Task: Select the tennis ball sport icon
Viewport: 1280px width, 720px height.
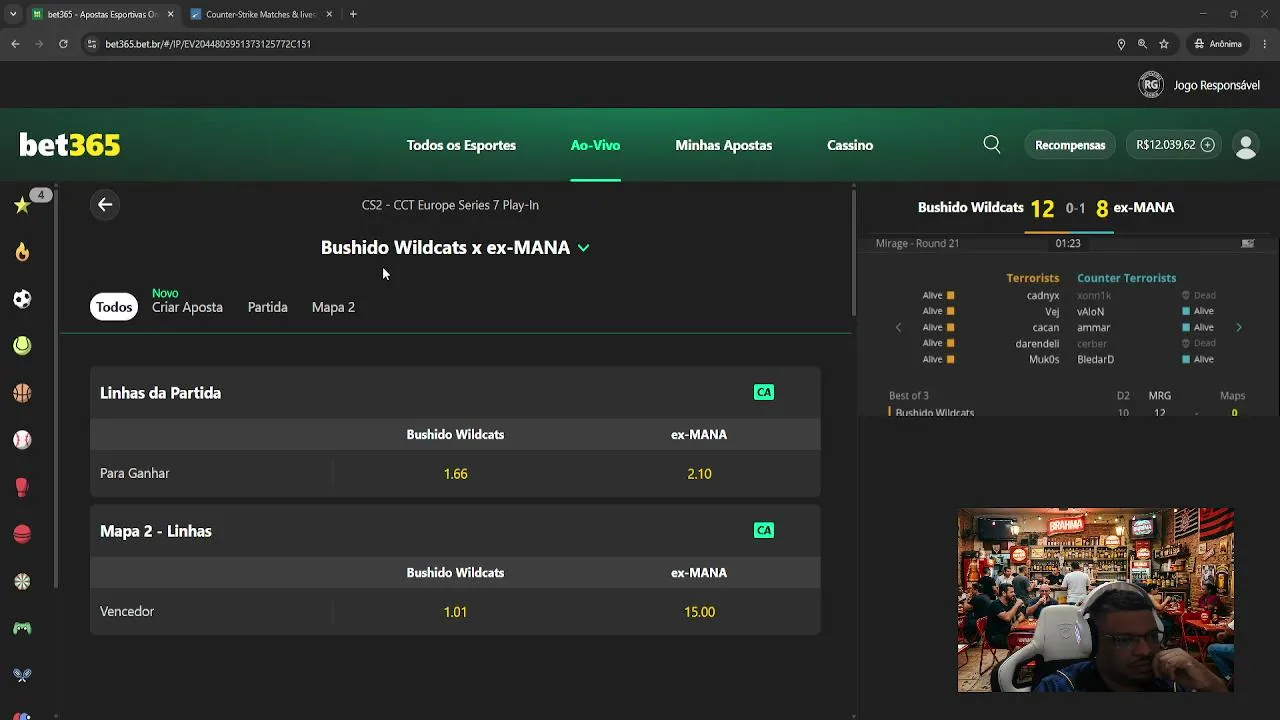Action: (22, 346)
